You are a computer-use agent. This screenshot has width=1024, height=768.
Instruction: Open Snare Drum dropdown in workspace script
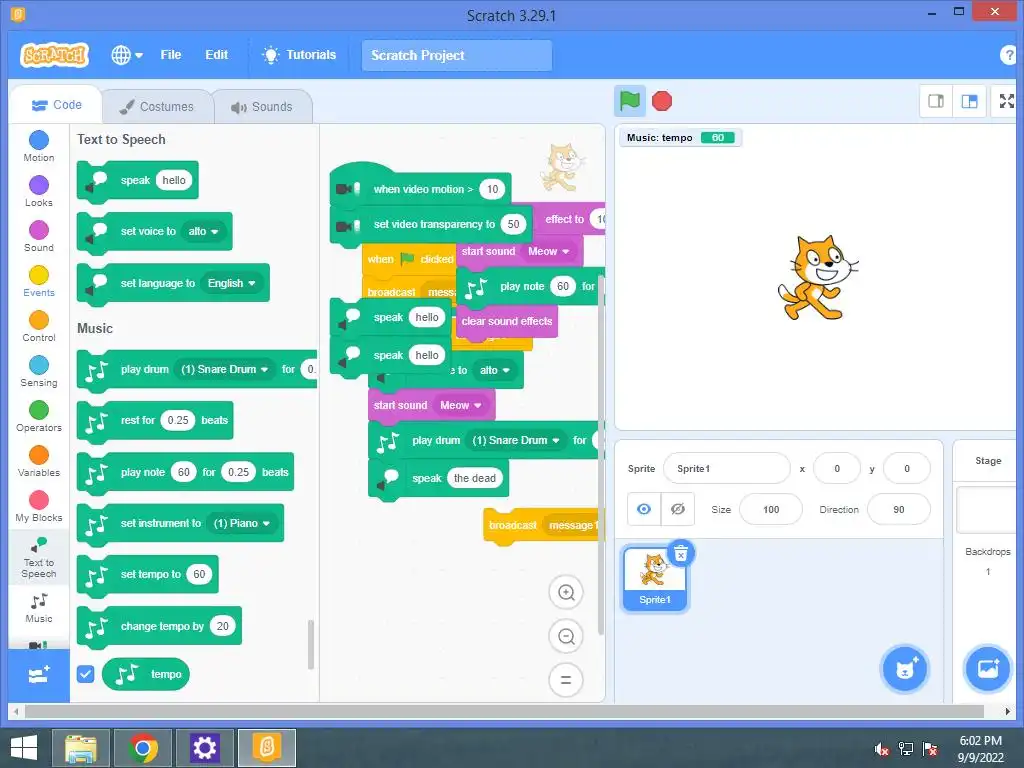(x=516, y=440)
